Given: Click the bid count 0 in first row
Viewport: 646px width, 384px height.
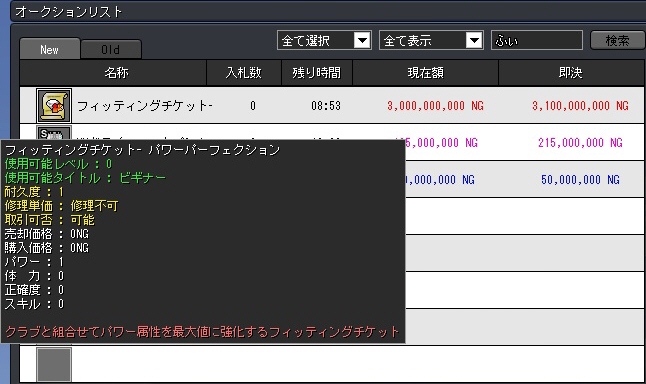Looking at the screenshot, I should point(253,106).
